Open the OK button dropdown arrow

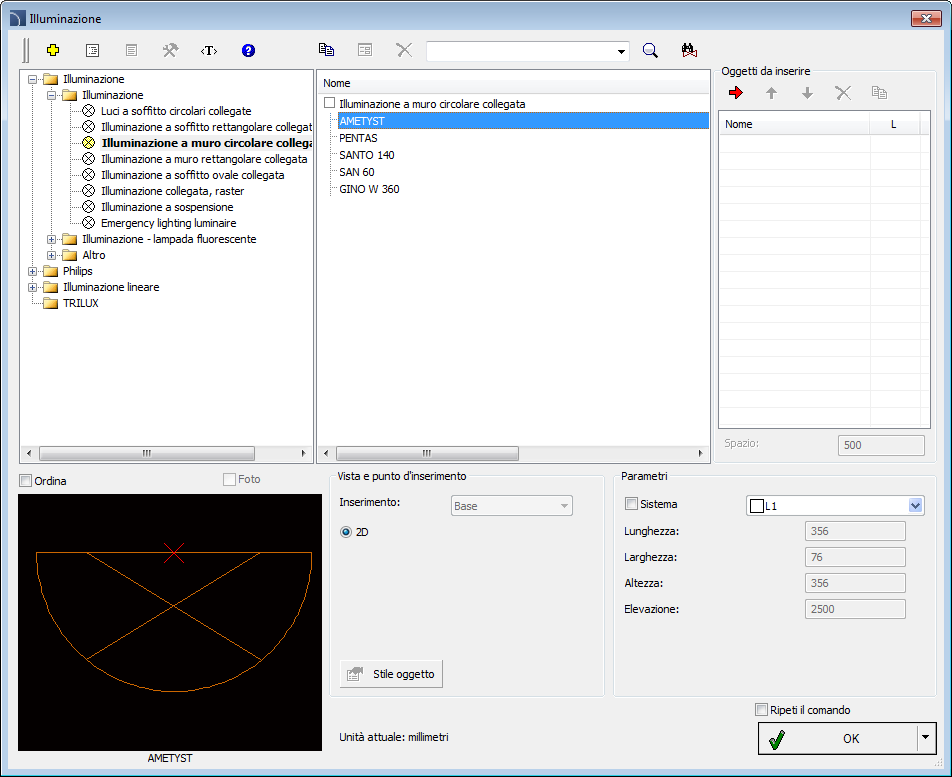point(926,738)
